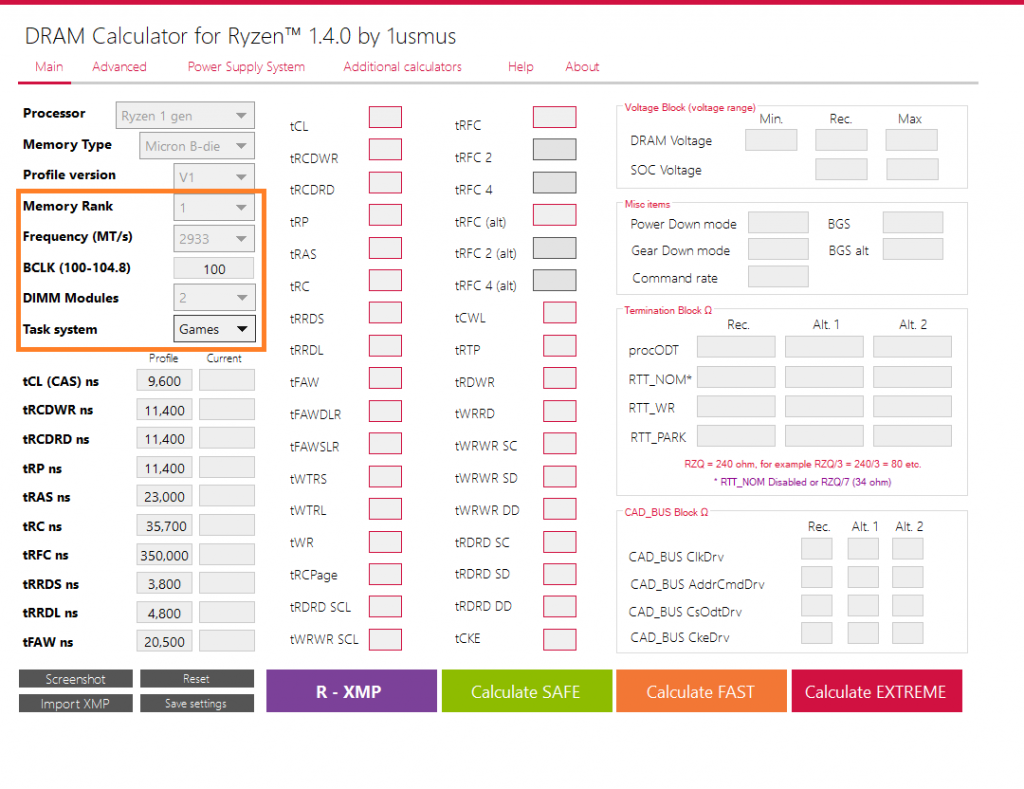Click the BCLK value field
Viewport: 1024px width, 789px height.
point(214,268)
